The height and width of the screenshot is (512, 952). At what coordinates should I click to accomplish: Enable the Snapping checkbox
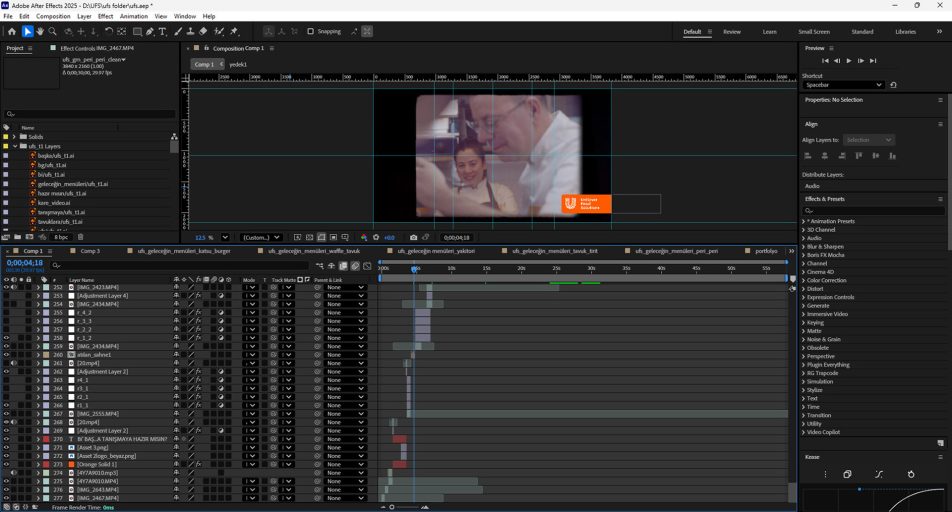click(310, 32)
